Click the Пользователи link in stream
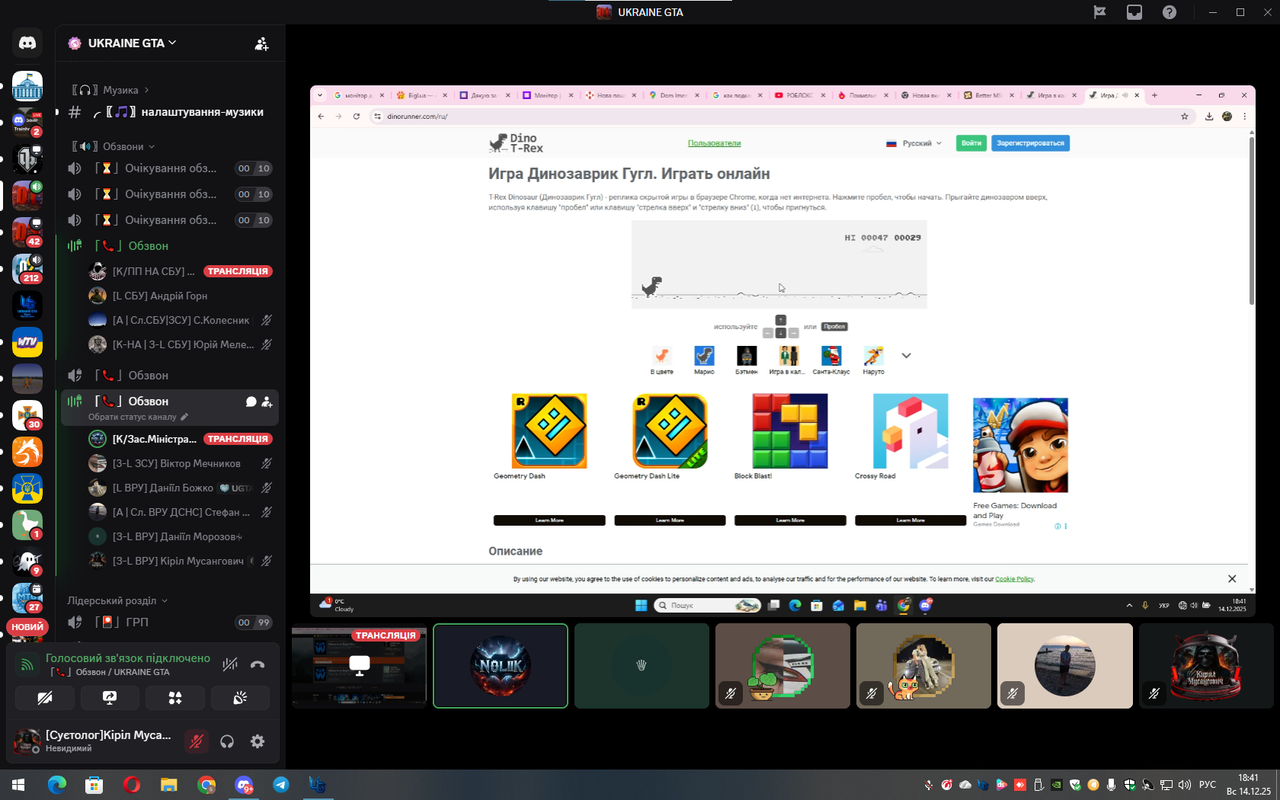This screenshot has width=1280, height=800. (714, 143)
